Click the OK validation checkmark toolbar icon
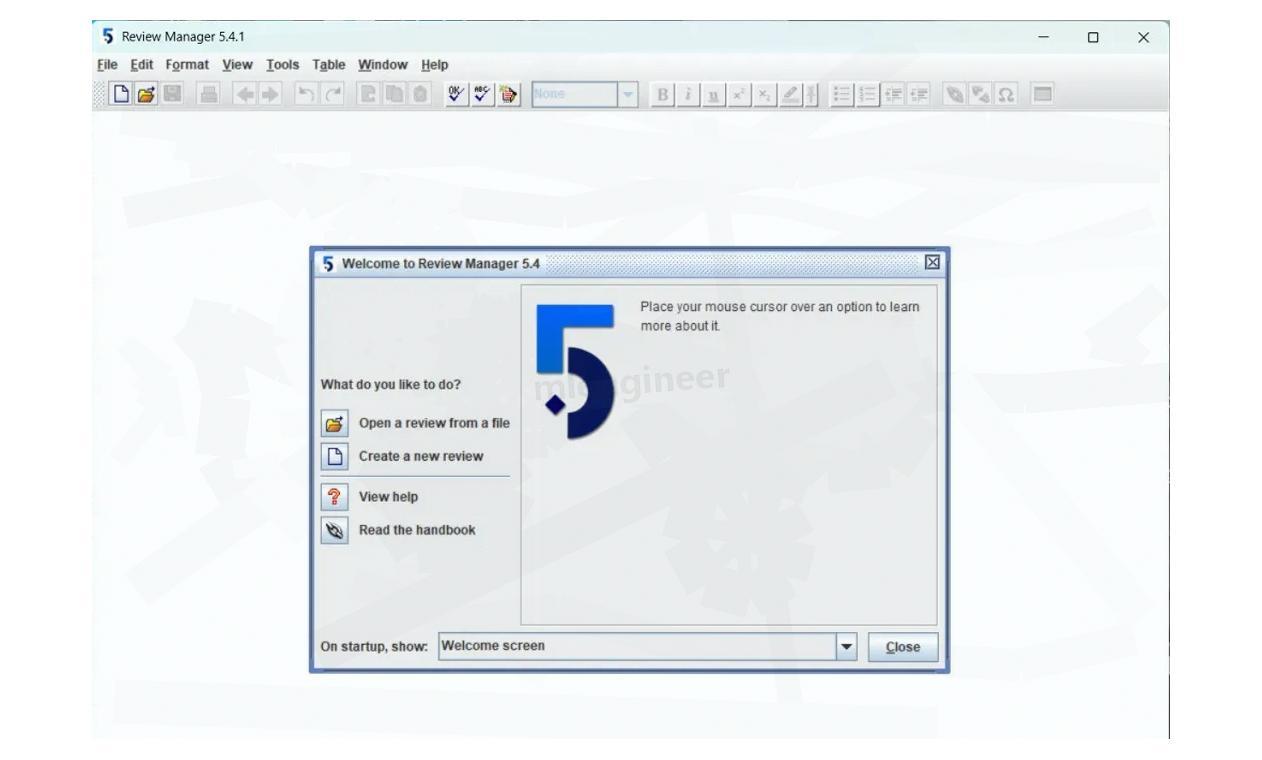Image resolution: width=1262 pixels, height=760 pixels. pos(455,94)
